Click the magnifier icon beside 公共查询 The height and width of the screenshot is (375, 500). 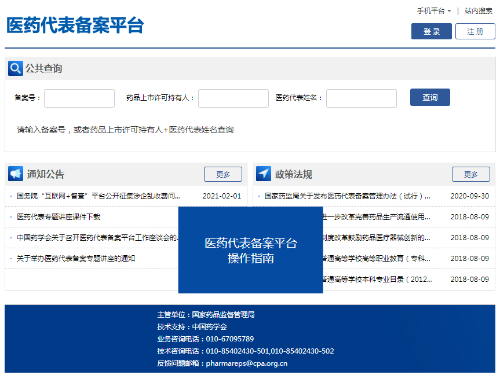[15, 68]
